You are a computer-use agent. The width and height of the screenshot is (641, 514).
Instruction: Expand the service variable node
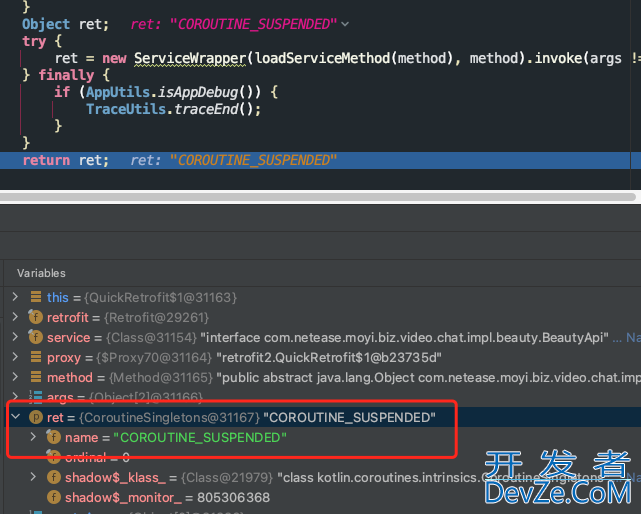point(15,337)
